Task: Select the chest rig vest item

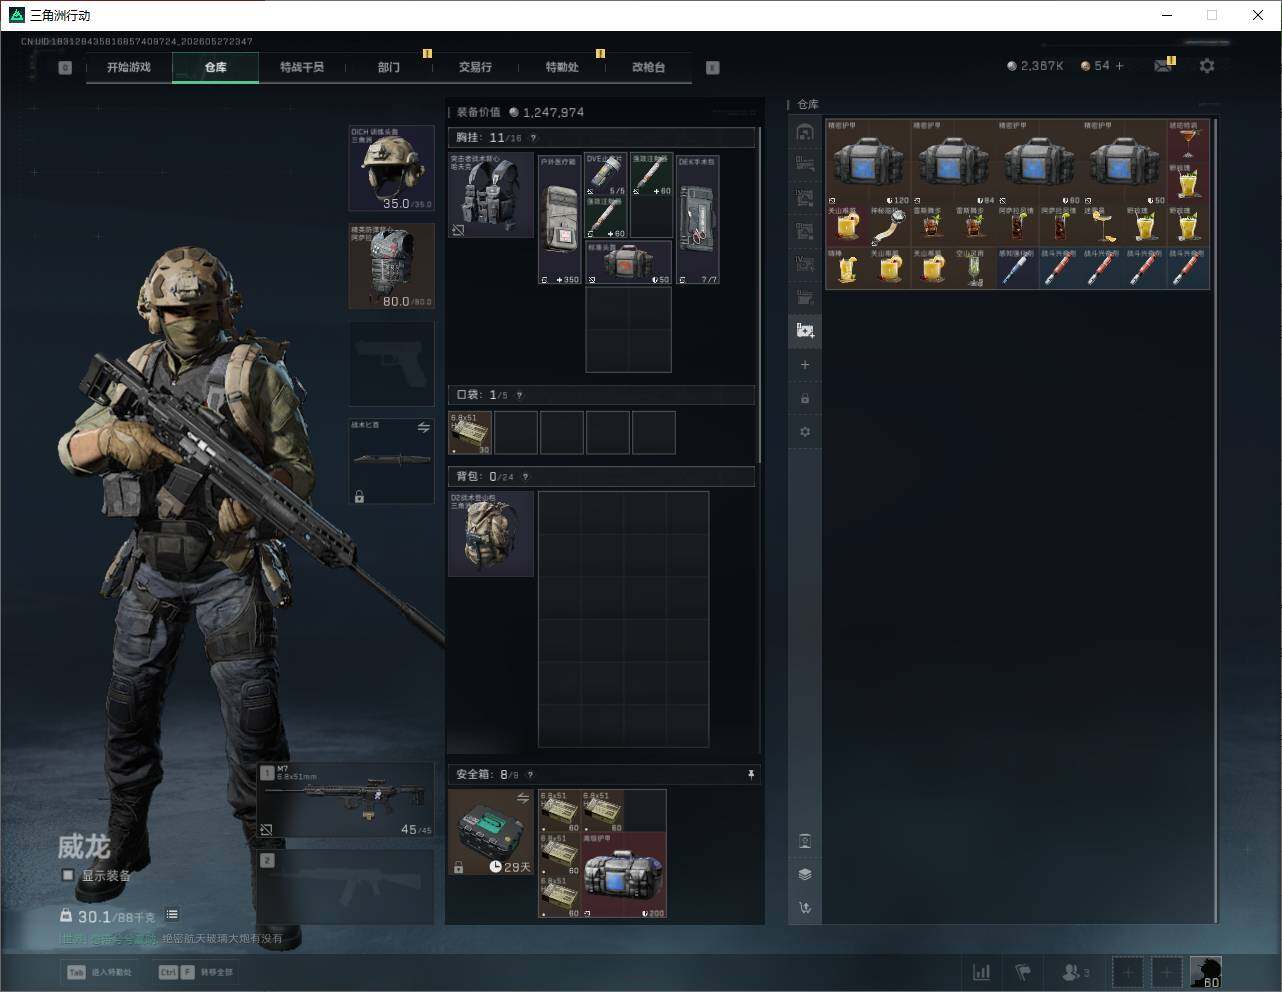Action: point(490,194)
